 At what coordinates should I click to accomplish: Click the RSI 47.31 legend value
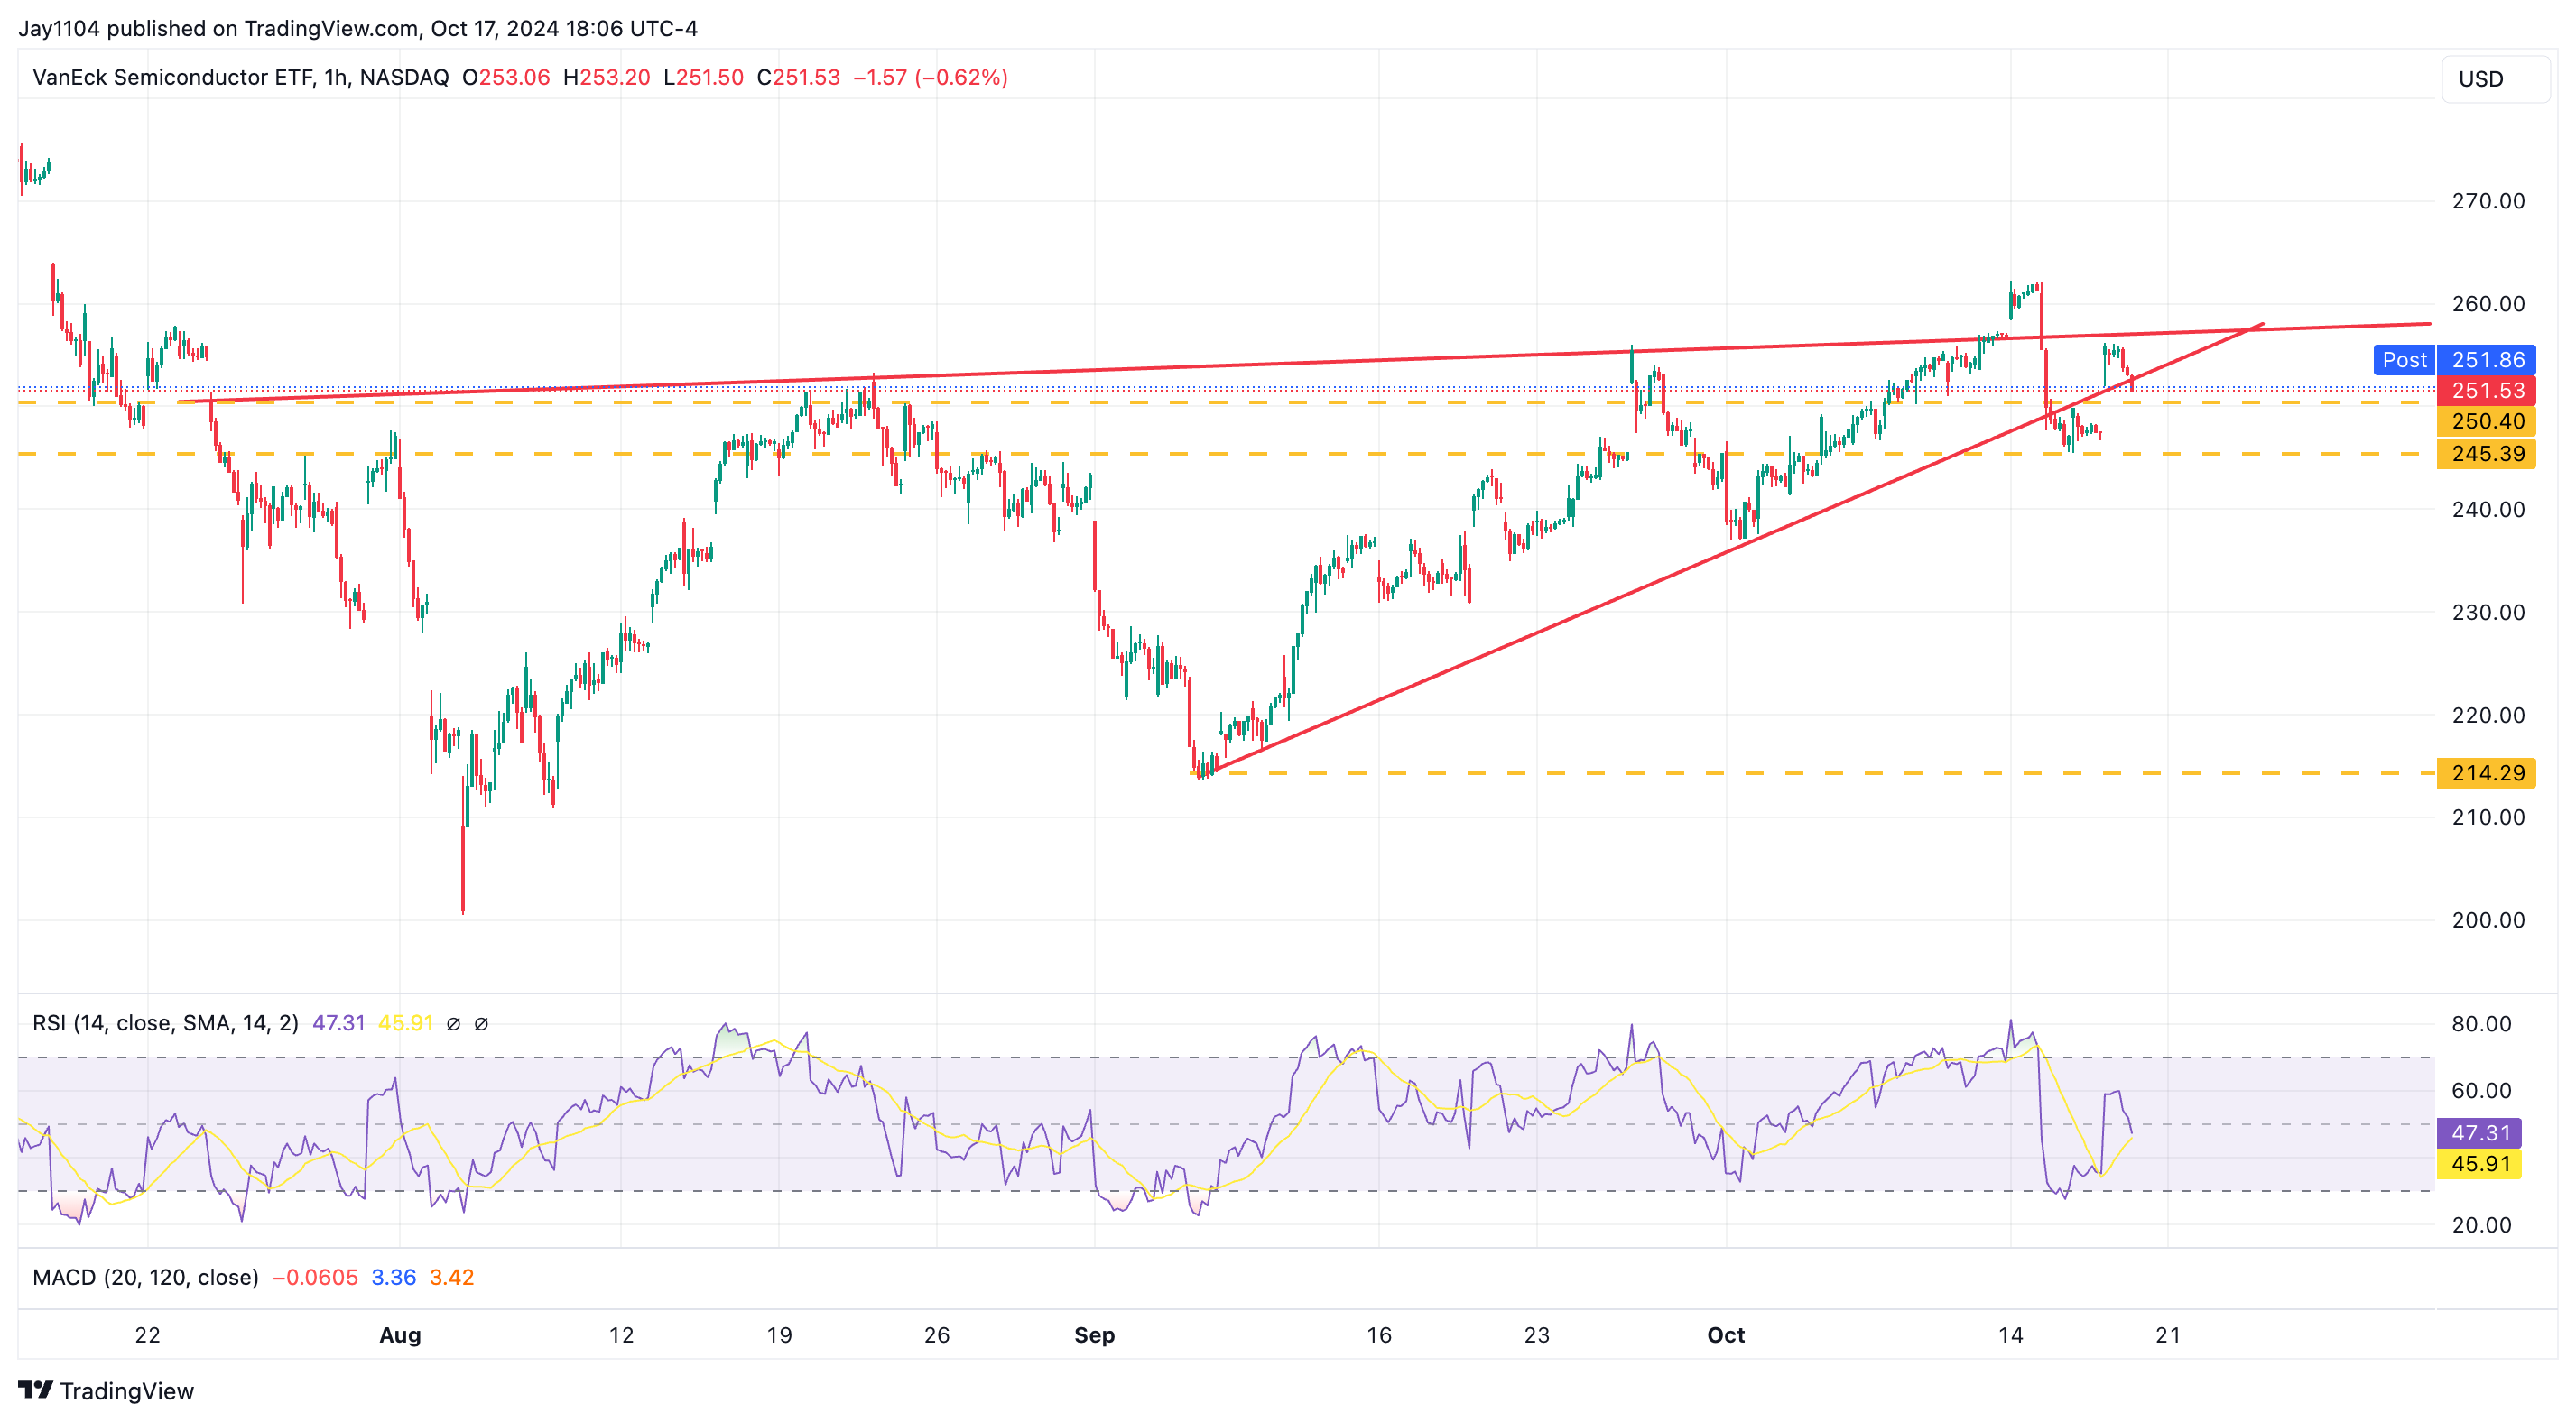coord(338,1023)
